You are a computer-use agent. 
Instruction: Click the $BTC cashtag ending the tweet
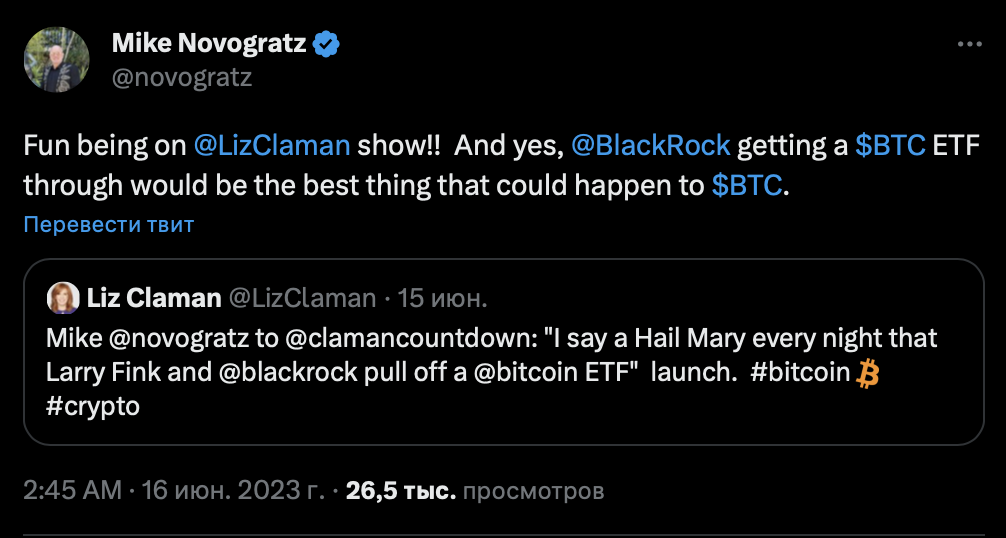(746, 186)
